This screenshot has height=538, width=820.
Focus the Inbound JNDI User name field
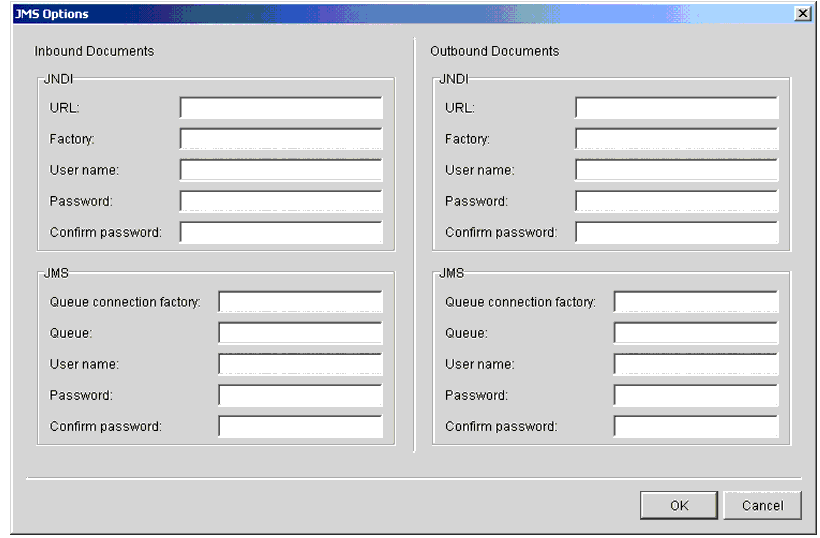(281, 170)
